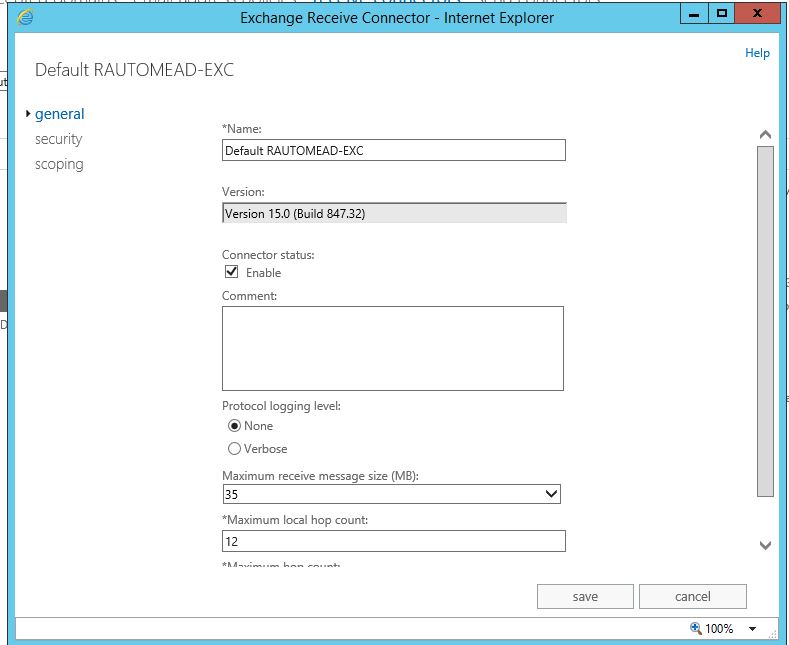Close the Exchange Receive Connector window
This screenshot has width=789, height=645.
(x=757, y=14)
